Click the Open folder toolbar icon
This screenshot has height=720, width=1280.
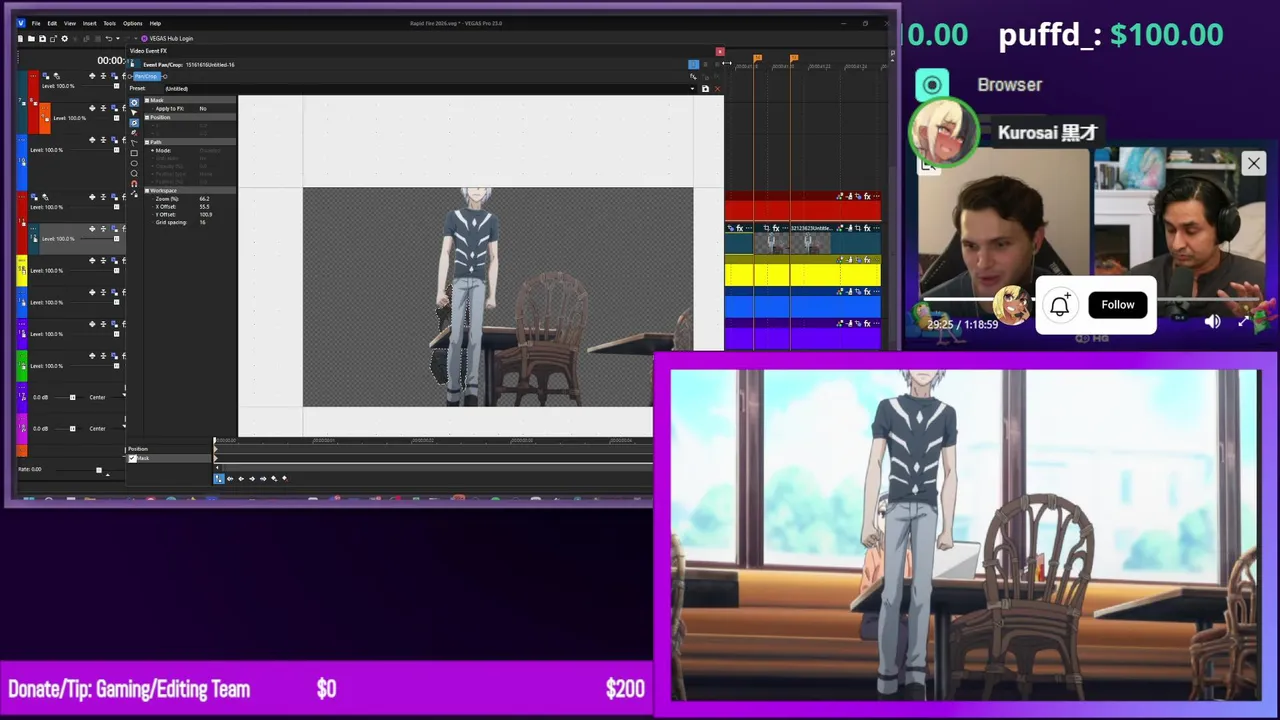pos(31,38)
